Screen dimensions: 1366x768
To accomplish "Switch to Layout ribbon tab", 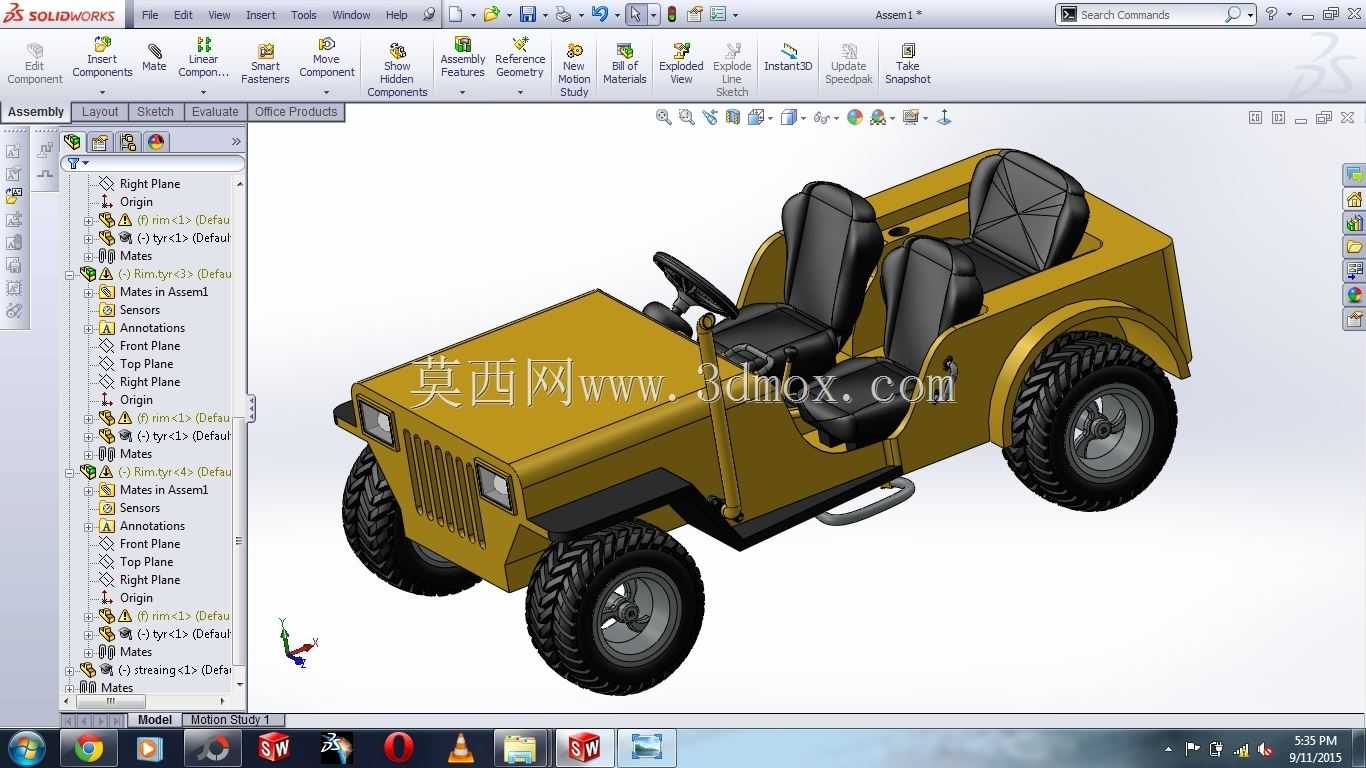I will coord(100,112).
